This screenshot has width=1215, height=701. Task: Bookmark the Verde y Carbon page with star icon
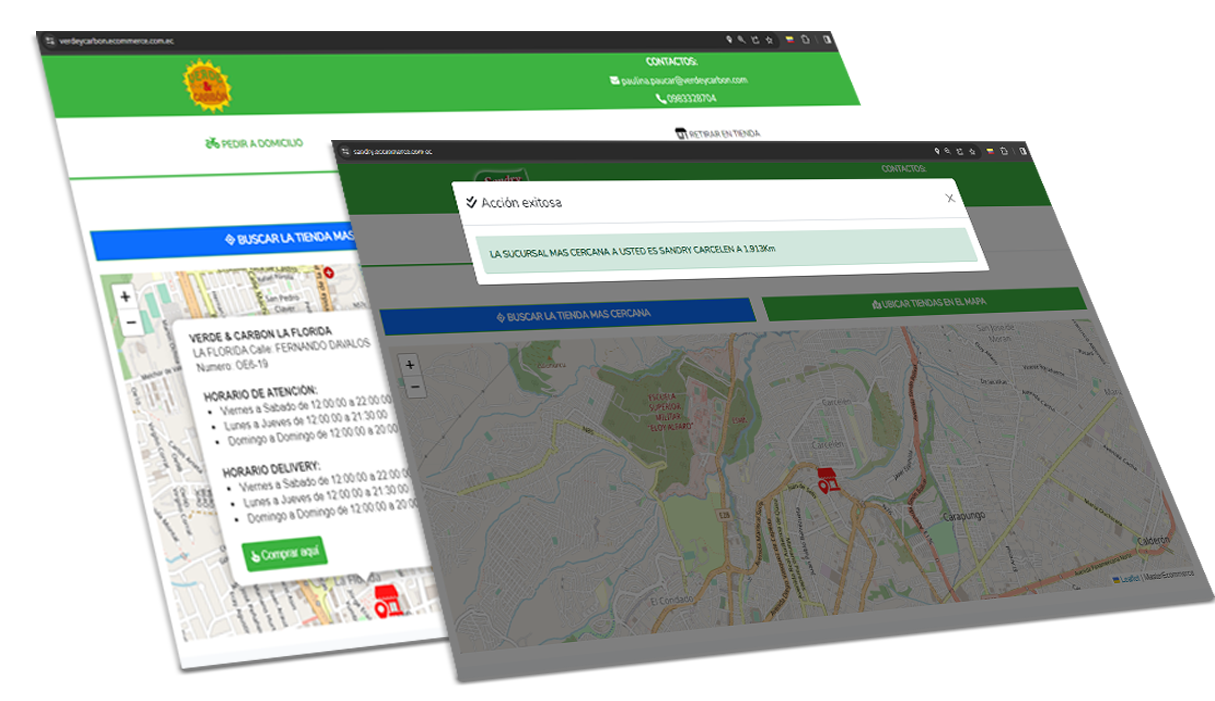769,40
